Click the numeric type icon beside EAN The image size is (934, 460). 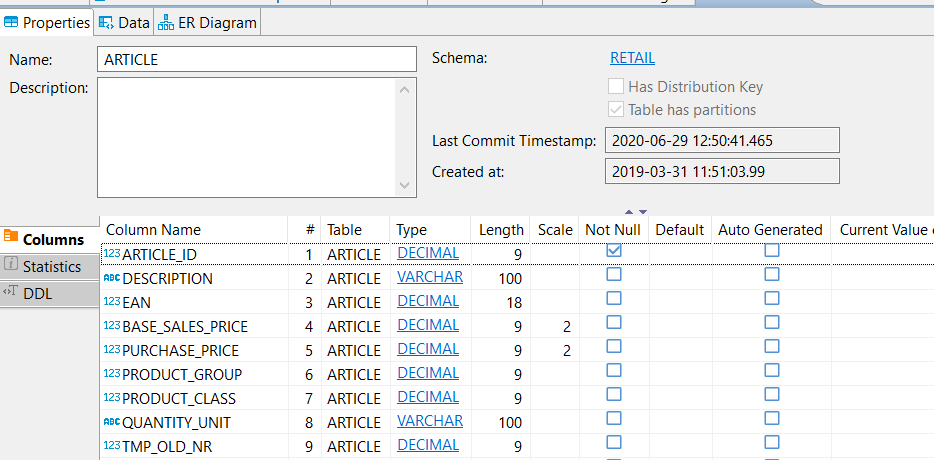pyautogui.click(x=112, y=301)
